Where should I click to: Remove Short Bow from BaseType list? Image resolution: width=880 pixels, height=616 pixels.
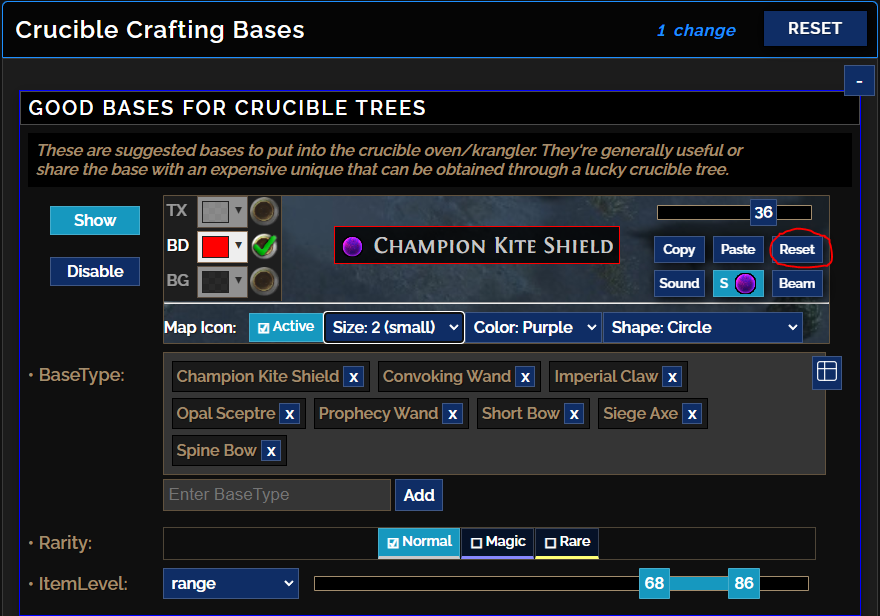click(572, 413)
